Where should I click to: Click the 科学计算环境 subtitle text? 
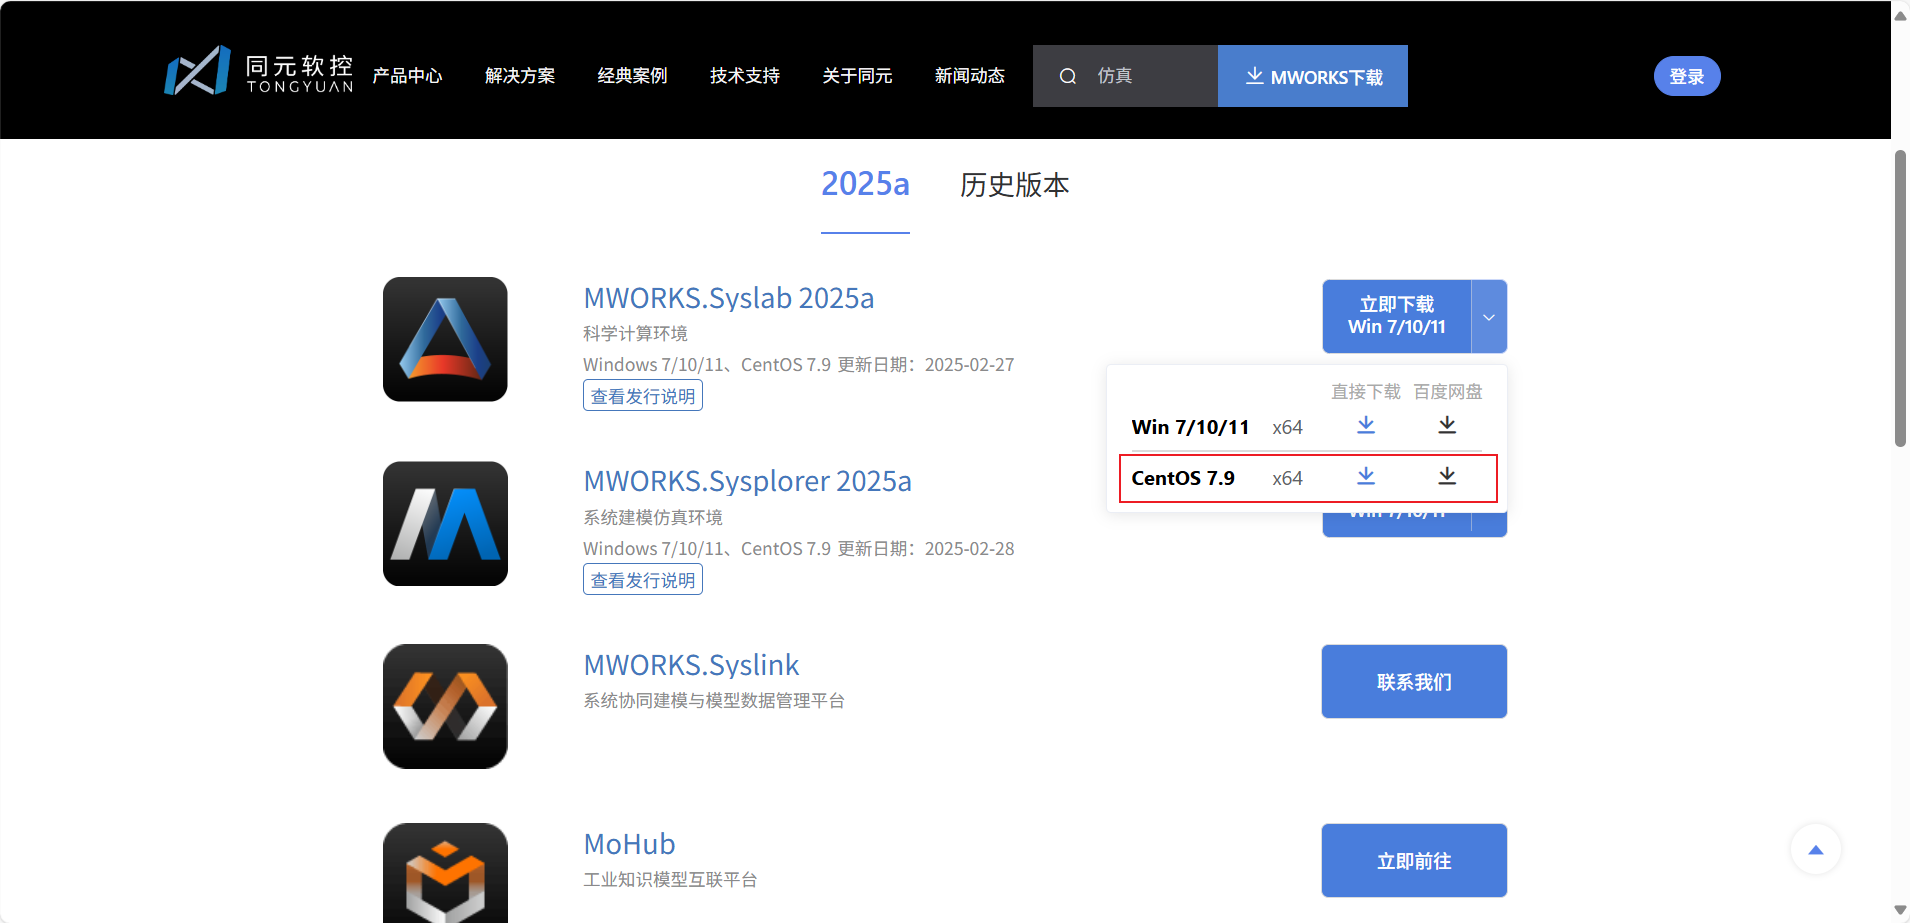pyautogui.click(x=636, y=333)
